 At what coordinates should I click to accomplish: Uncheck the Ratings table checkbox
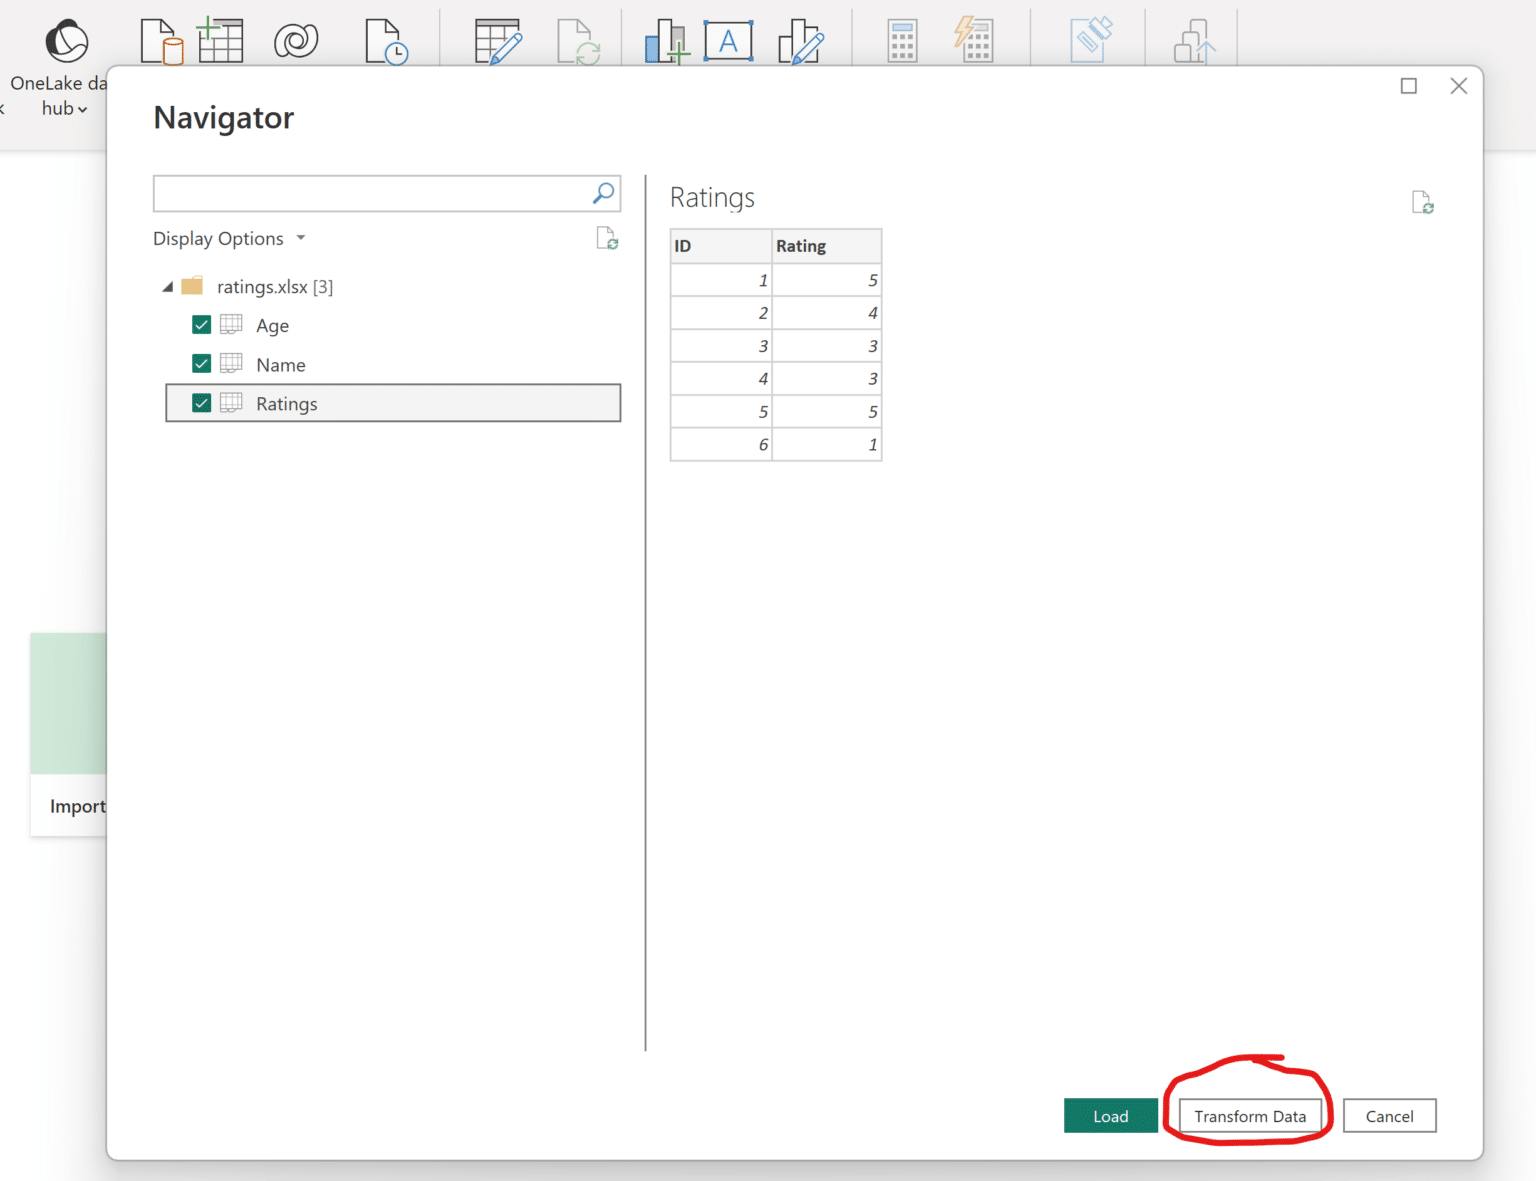[201, 402]
